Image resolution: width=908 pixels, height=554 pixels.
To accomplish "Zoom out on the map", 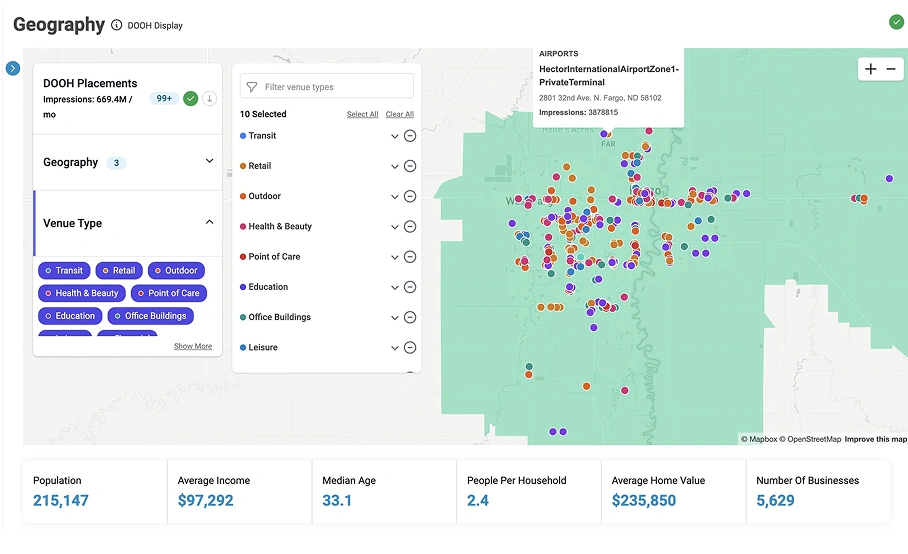I will [890, 69].
